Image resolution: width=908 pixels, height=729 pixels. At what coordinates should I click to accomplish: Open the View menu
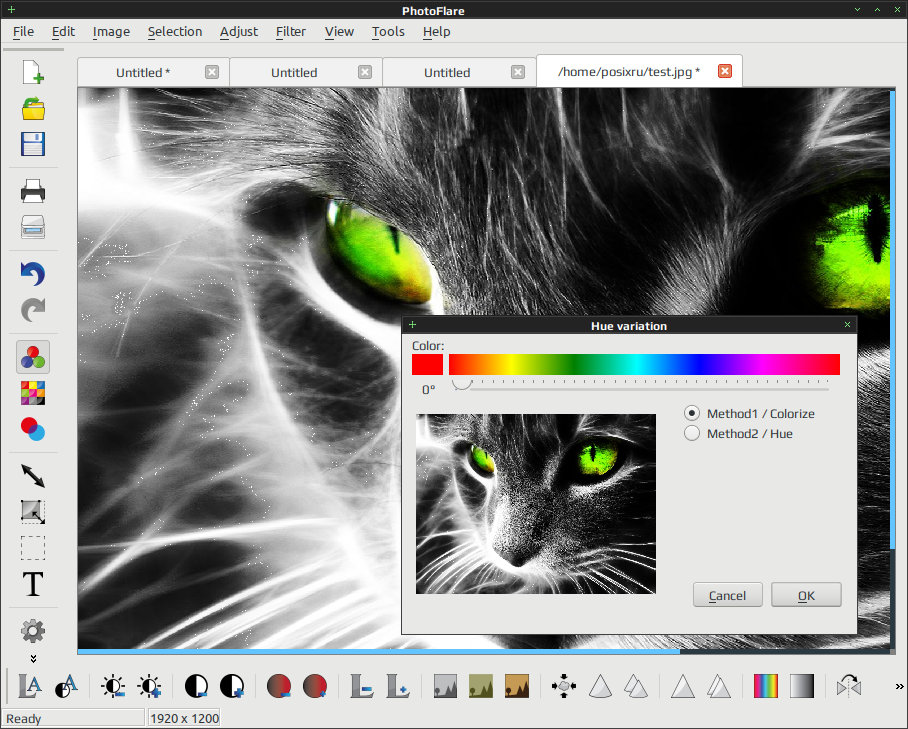[339, 31]
